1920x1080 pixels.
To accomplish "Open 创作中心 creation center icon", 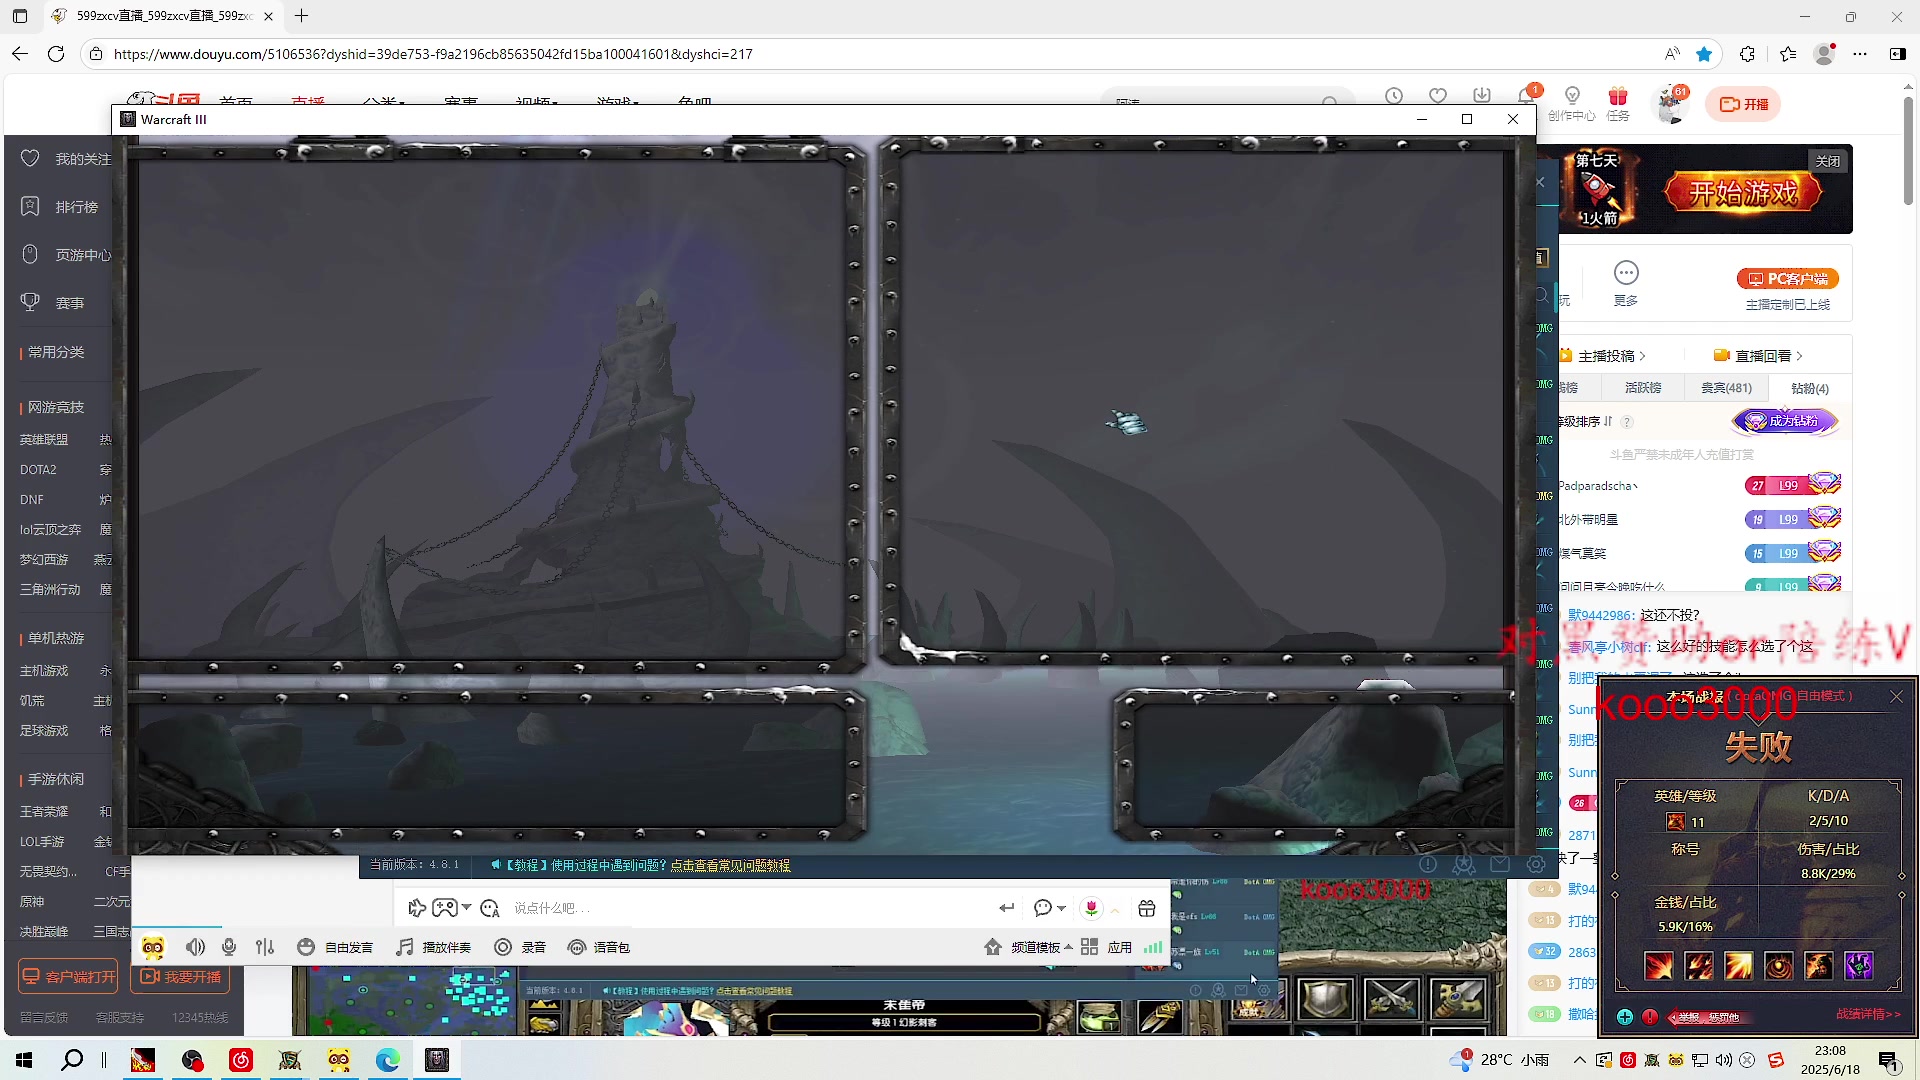I will 1572,103.
